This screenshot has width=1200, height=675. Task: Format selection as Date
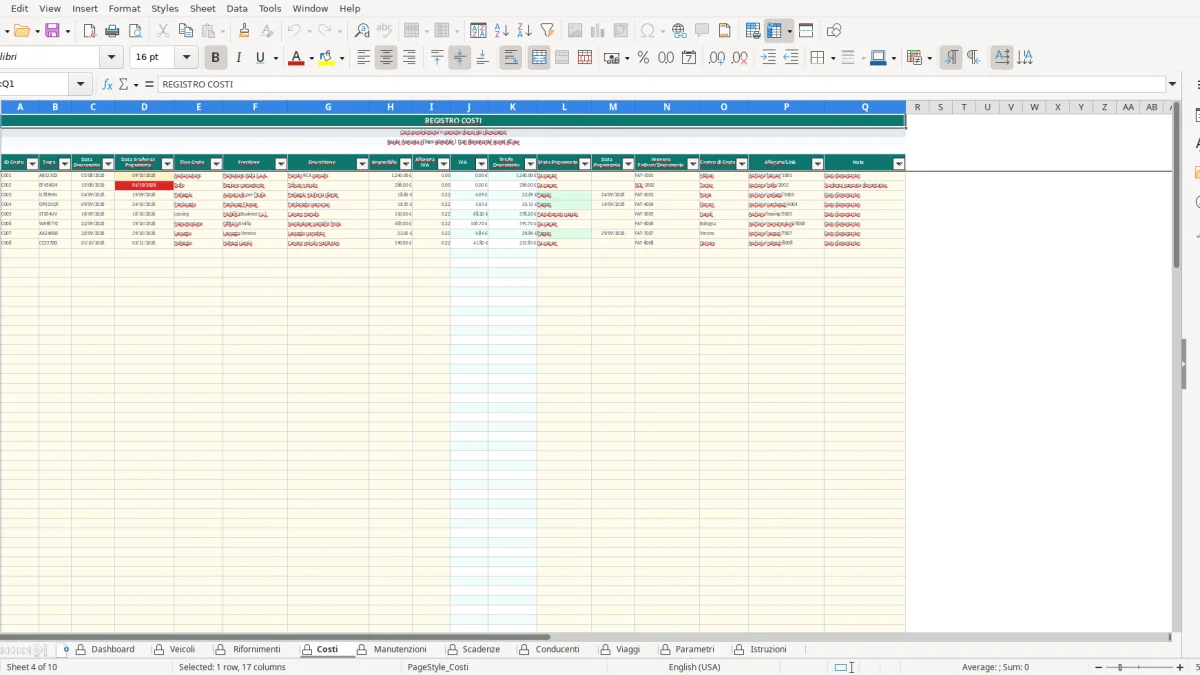689,58
